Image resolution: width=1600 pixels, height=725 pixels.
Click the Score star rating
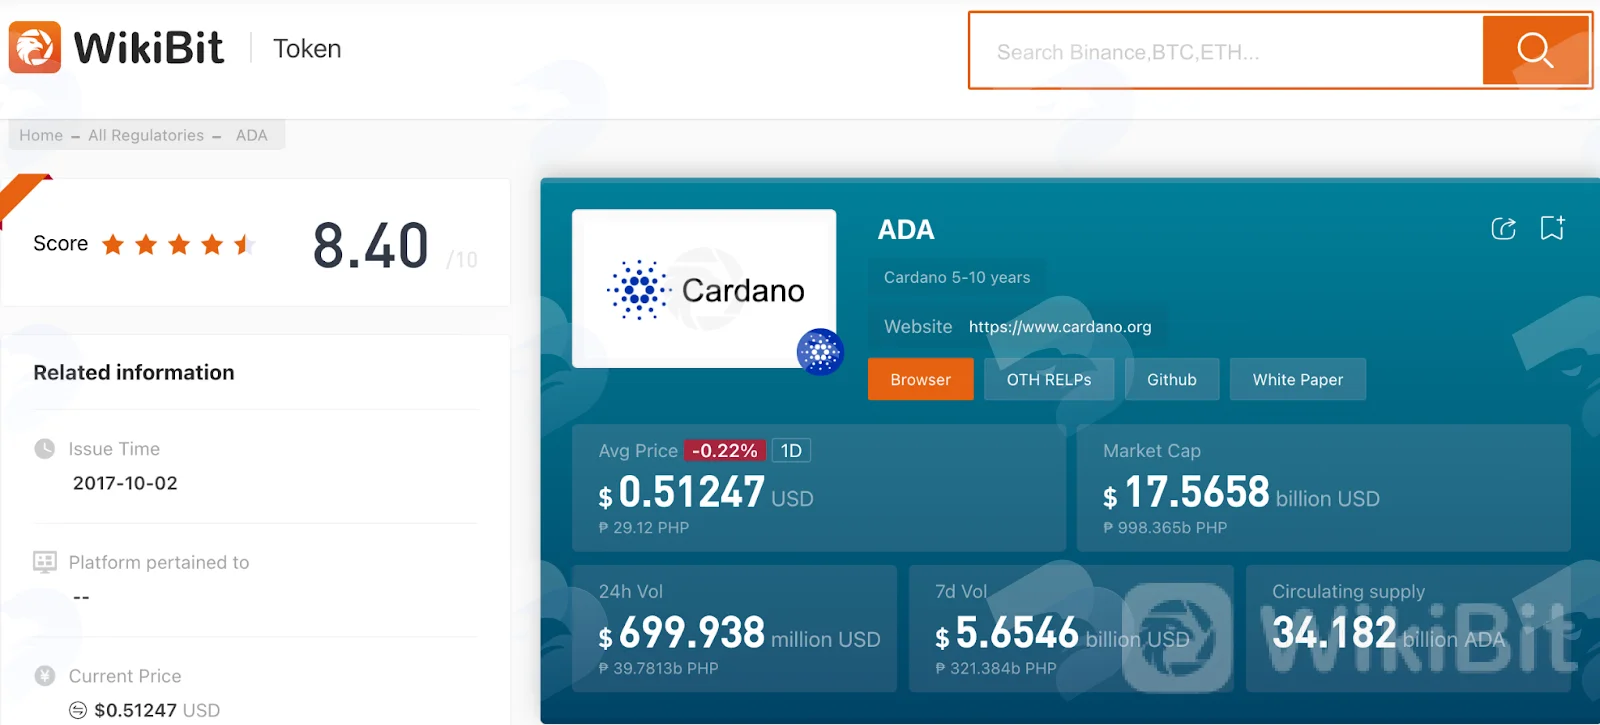(178, 244)
